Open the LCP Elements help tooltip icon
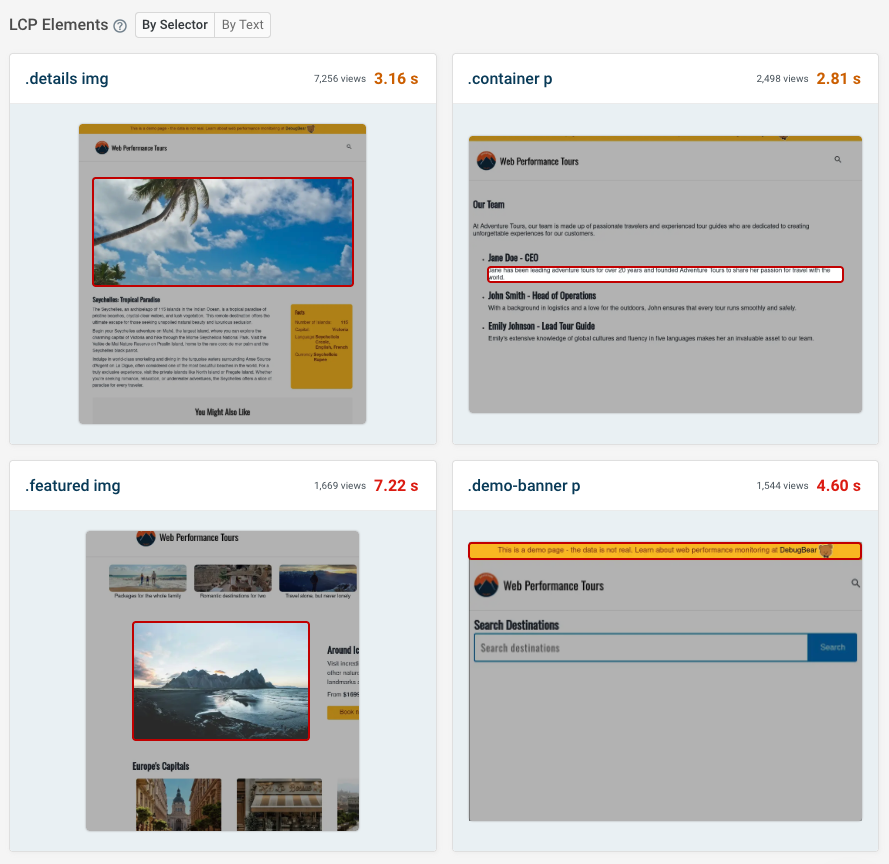The image size is (889, 864). coord(120,25)
